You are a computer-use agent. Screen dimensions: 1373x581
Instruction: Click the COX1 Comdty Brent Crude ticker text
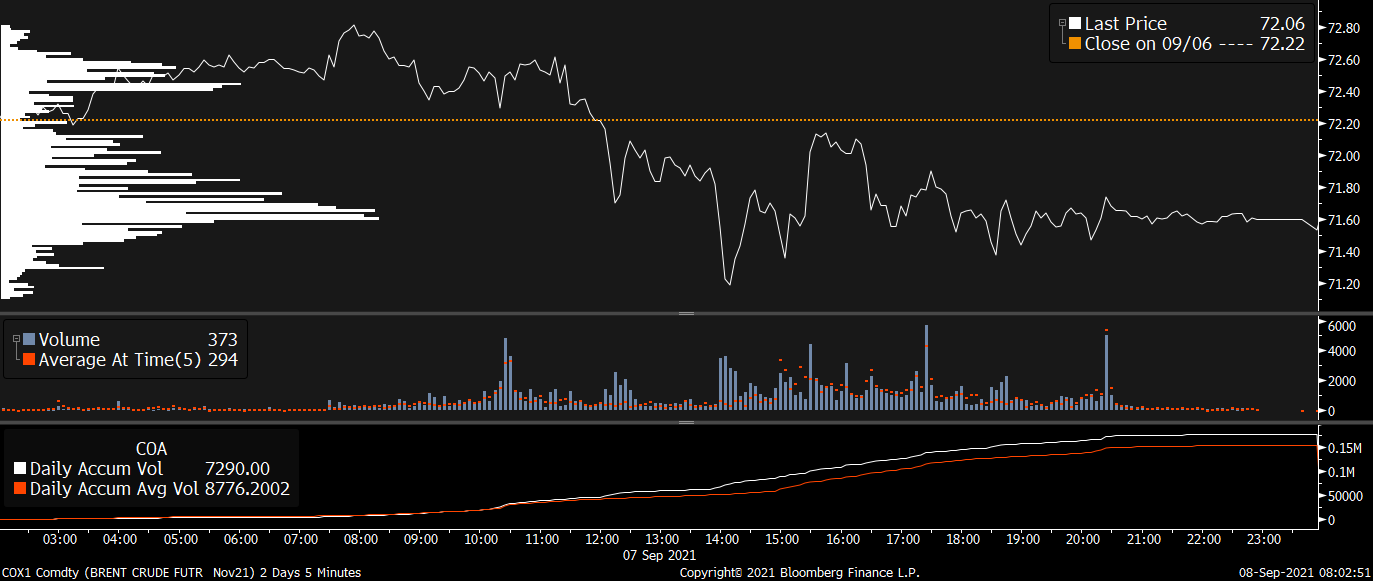click(x=182, y=573)
